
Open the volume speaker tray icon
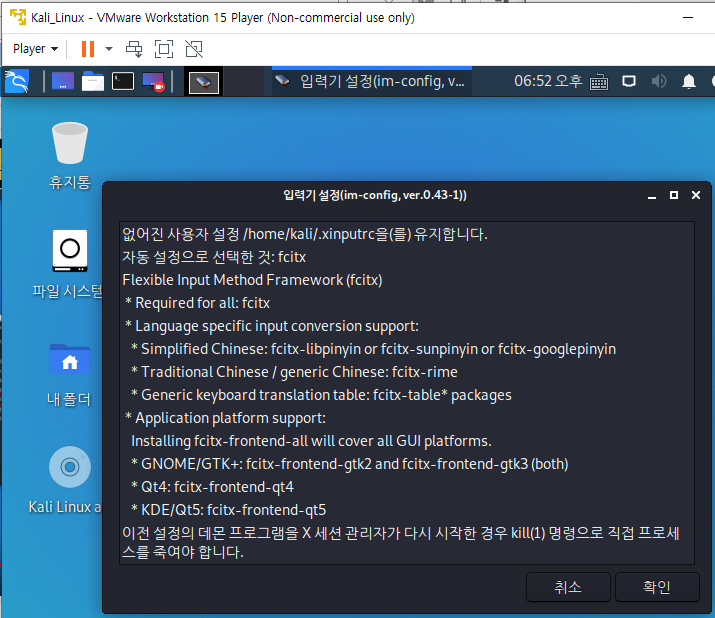(x=659, y=81)
